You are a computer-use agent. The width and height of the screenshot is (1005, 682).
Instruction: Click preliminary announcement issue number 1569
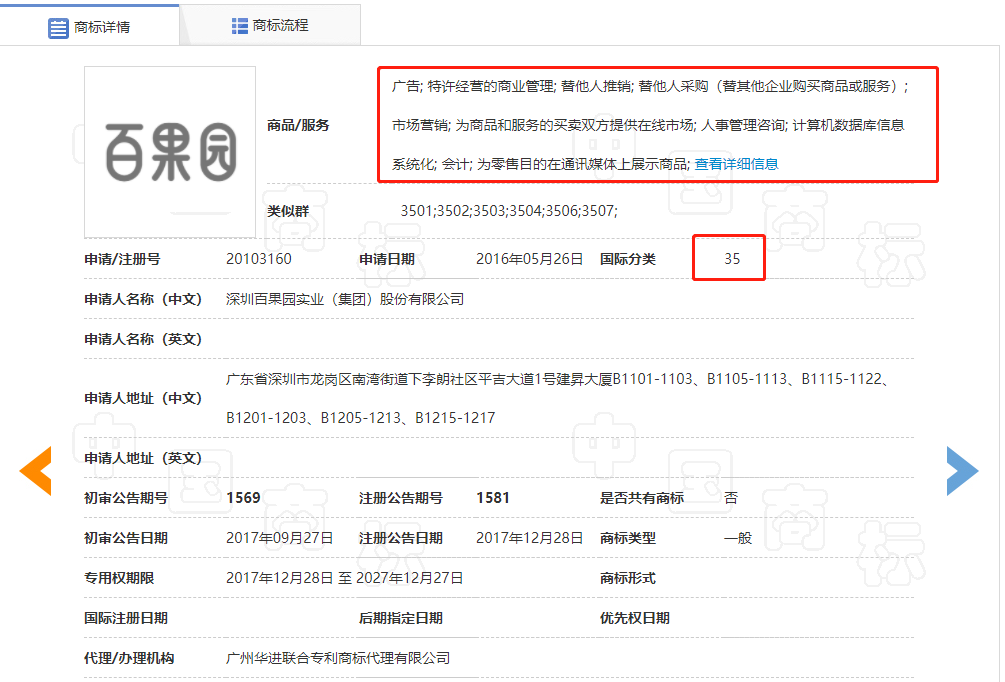[x=243, y=498]
